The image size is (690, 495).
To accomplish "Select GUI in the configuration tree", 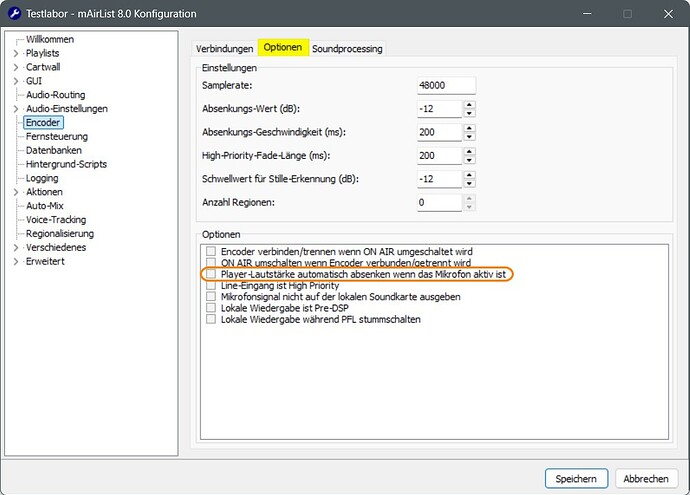I will pyautogui.click(x=34, y=81).
